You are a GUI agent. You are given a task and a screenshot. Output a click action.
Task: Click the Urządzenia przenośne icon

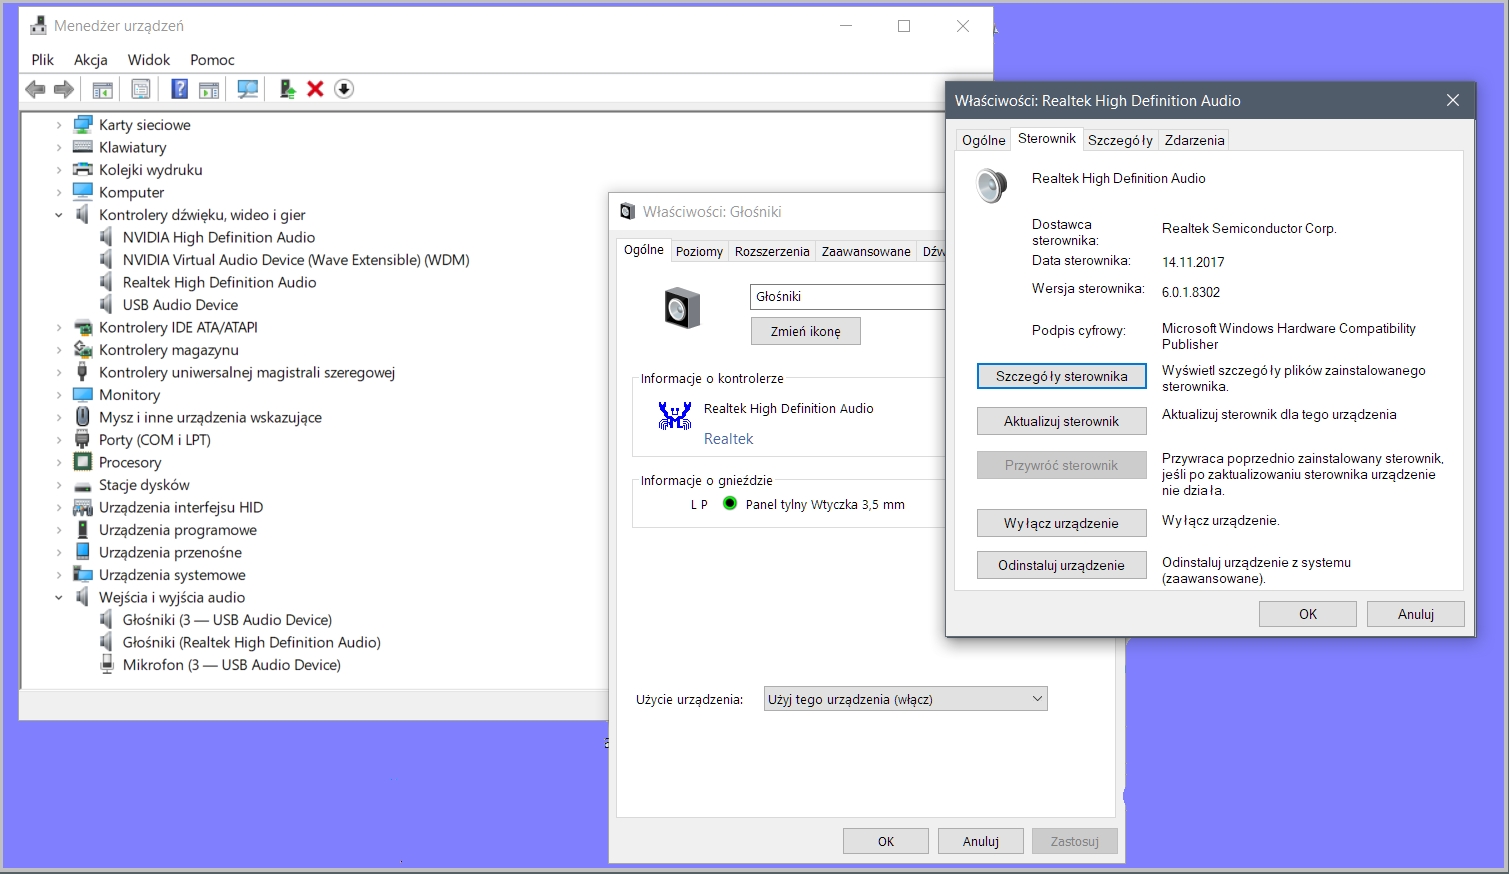pyautogui.click(x=83, y=552)
